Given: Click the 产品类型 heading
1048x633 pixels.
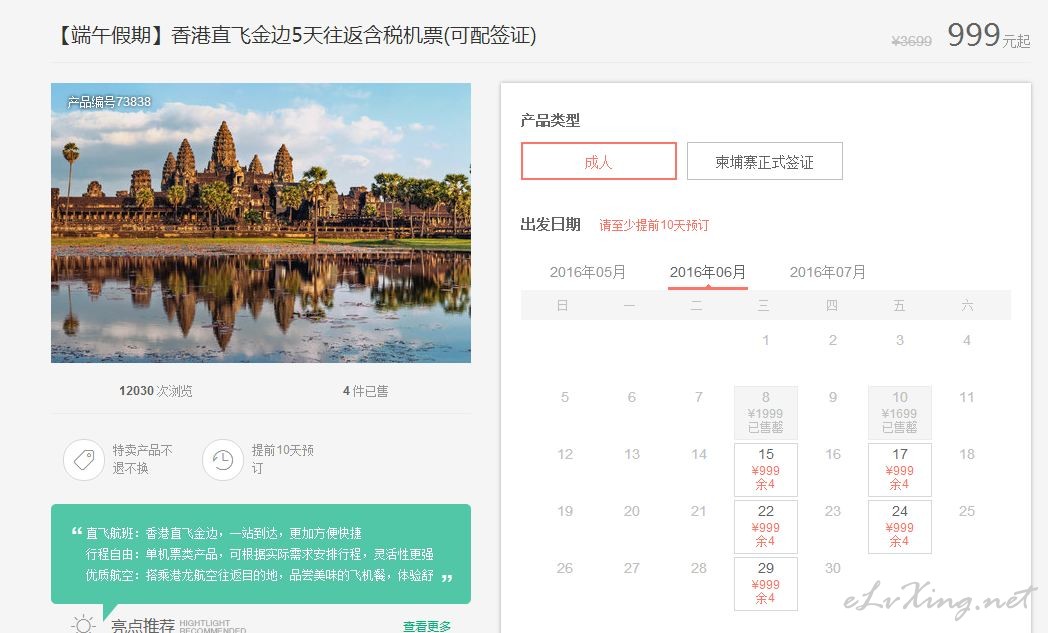Looking at the screenshot, I should tap(550, 120).
